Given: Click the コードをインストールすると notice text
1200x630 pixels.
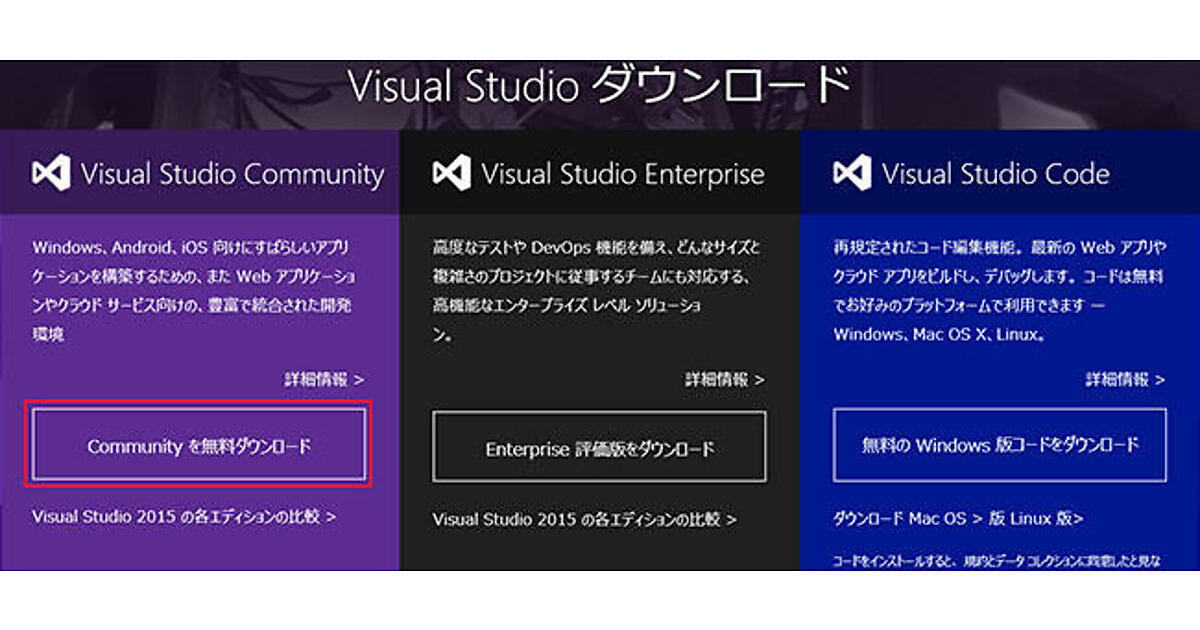Looking at the screenshot, I should pyautogui.click(x=998, y=563).
